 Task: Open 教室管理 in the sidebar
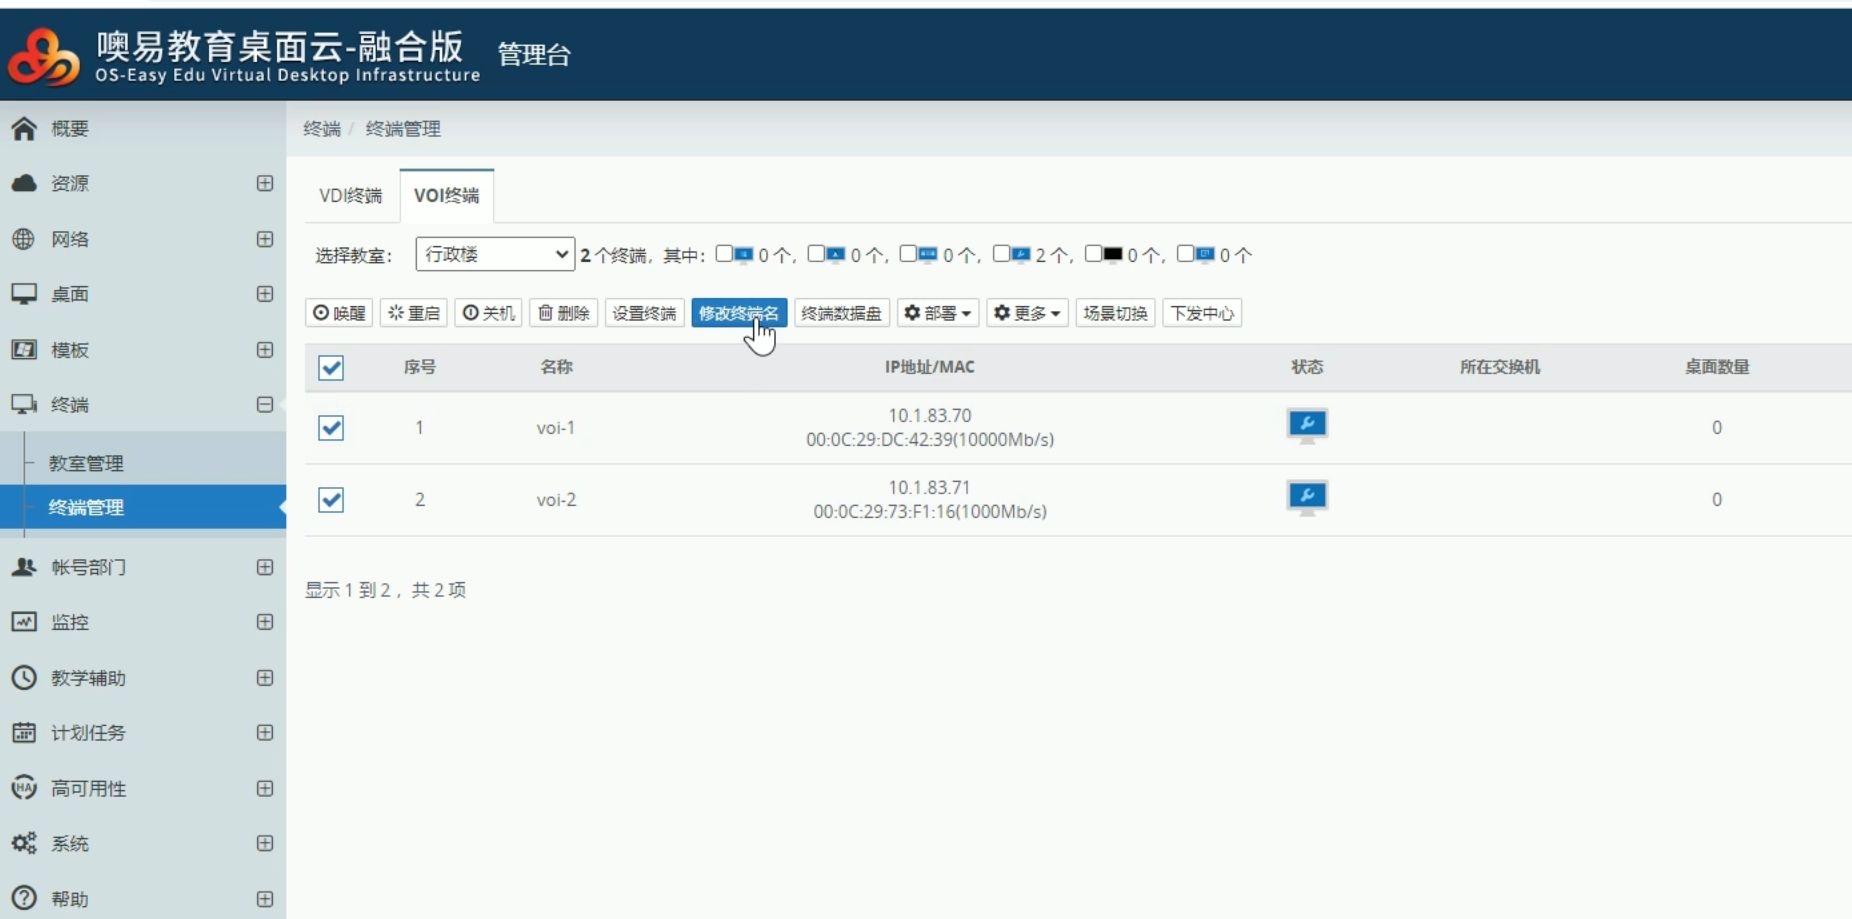point(86,463)
